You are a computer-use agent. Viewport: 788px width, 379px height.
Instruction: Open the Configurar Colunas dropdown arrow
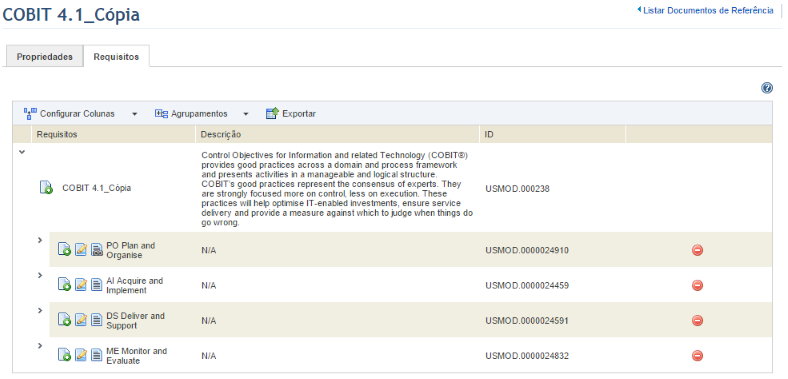tap(134, 114)
